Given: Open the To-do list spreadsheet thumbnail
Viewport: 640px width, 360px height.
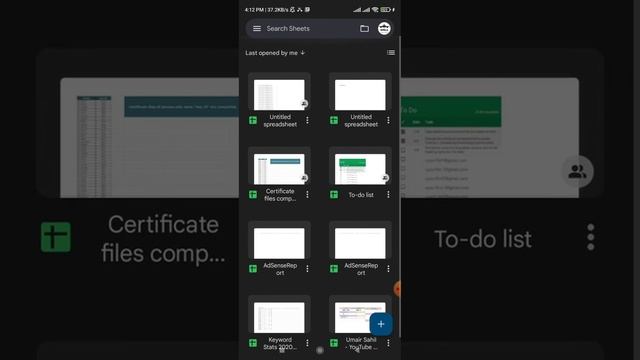Looking at the screenshot, I should tap(360, 169).
